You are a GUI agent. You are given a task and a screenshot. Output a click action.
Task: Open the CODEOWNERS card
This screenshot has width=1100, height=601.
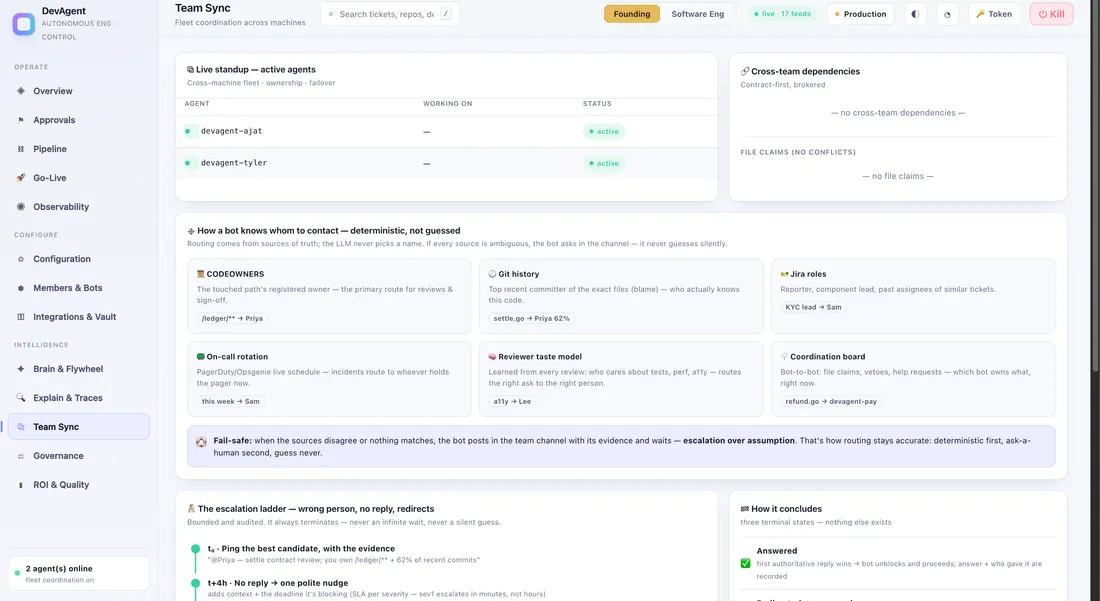point(329,296)
